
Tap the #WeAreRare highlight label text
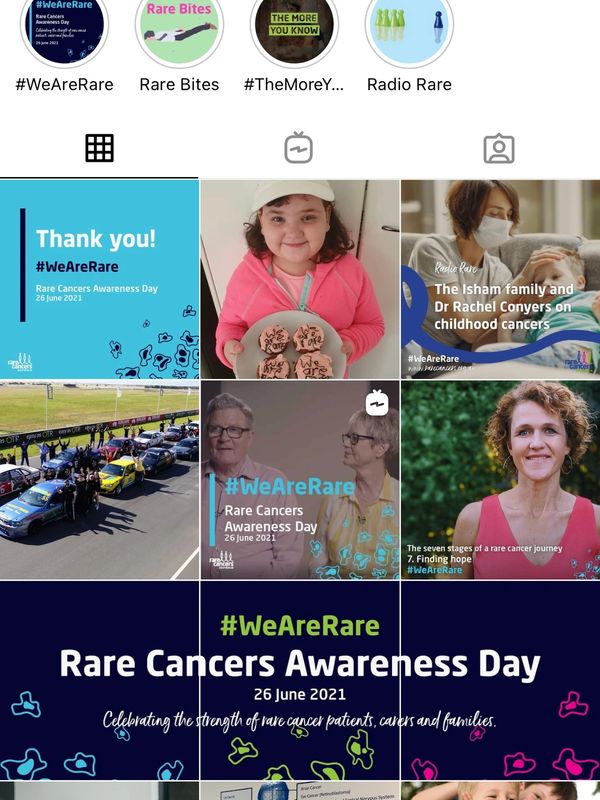[64, 84]
